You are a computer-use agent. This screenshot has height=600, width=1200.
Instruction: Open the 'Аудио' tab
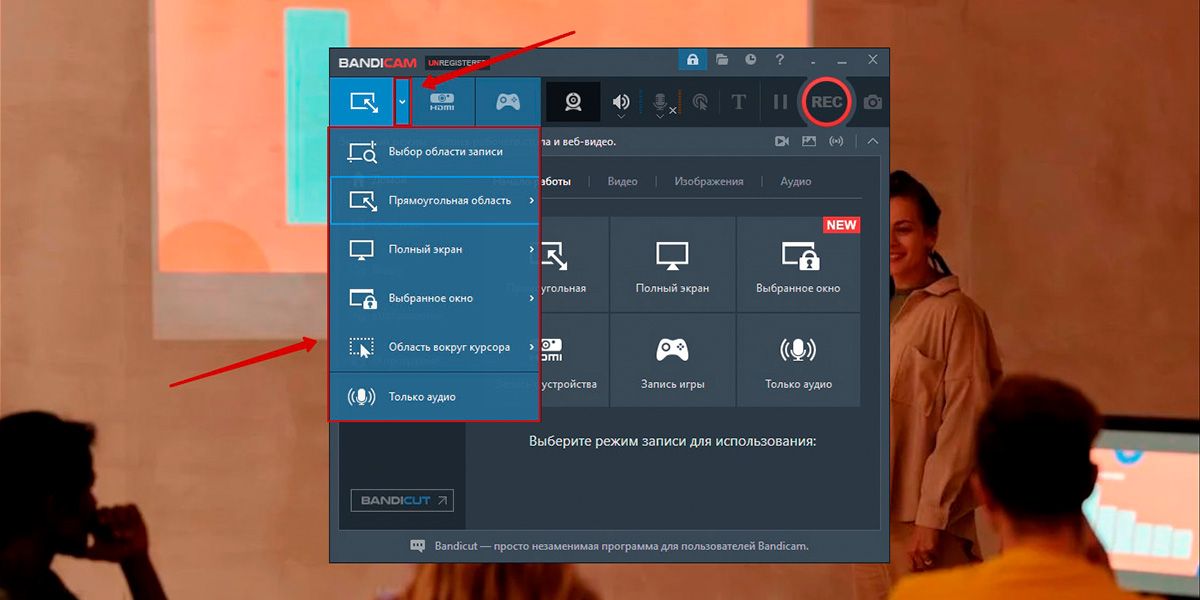pyautogui.click(x=796, y=181)
